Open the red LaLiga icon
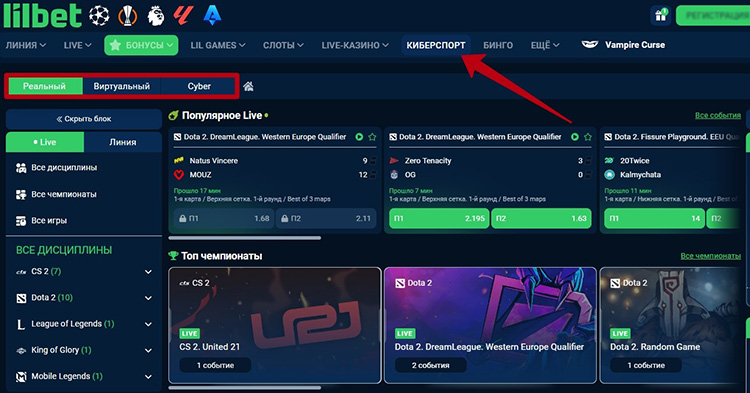750x393 pixels. pyautogui.click(x=183, y=16)
